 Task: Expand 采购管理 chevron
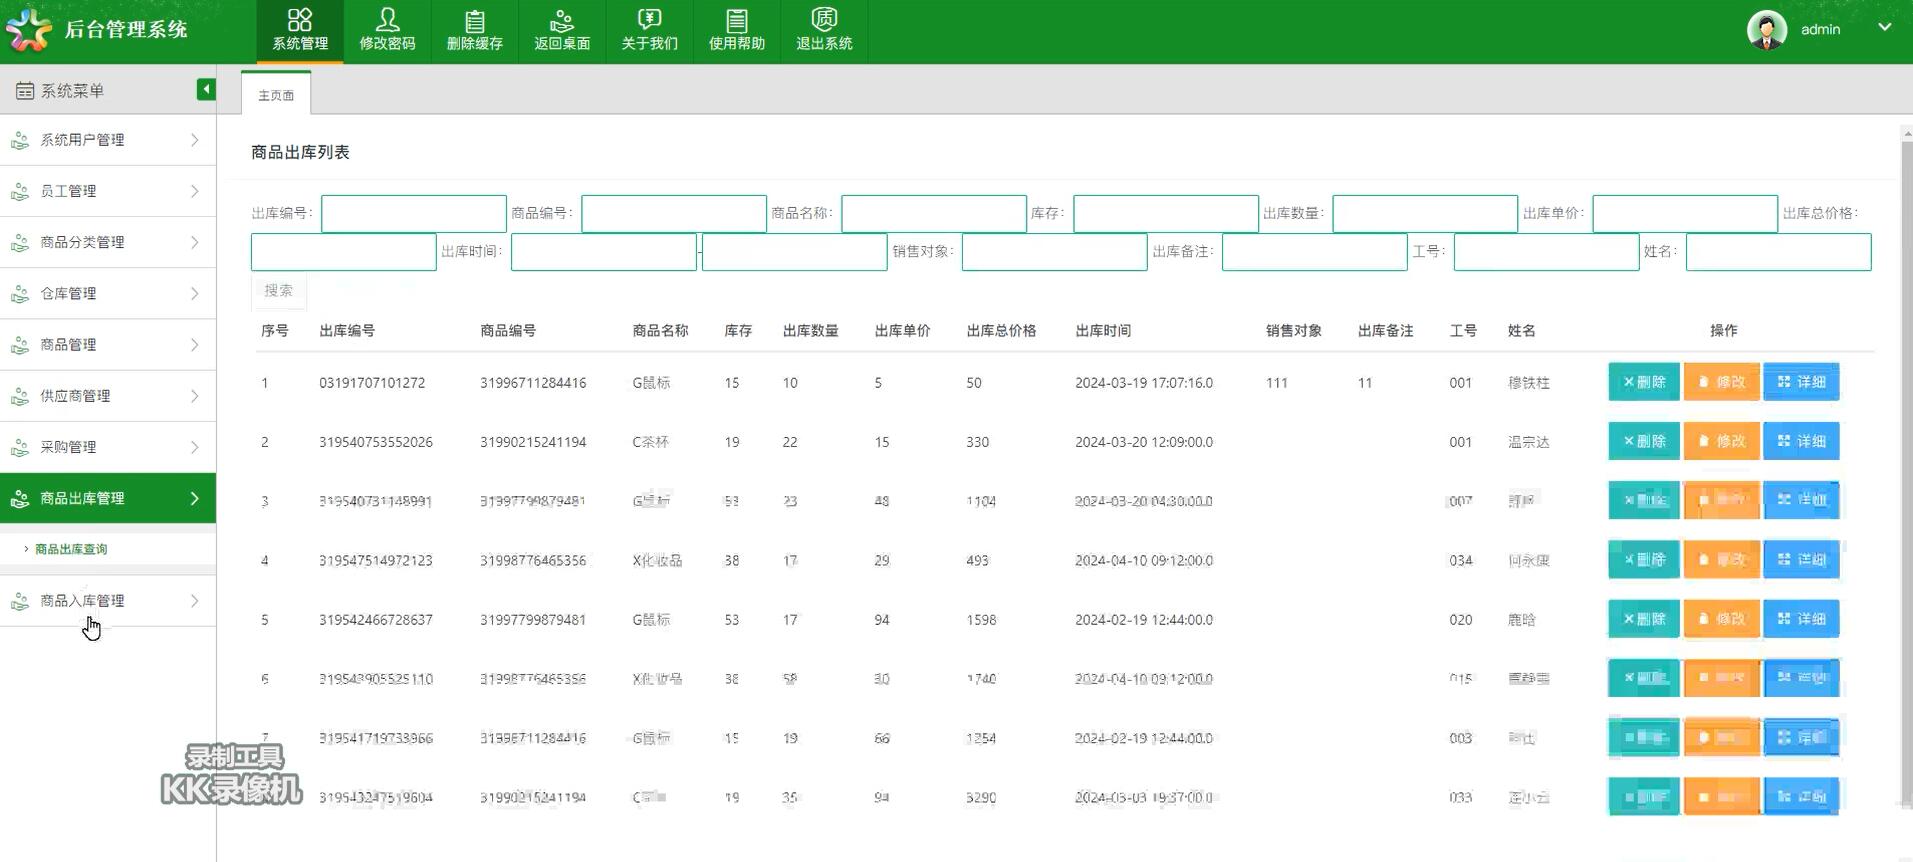coord(195,447)
